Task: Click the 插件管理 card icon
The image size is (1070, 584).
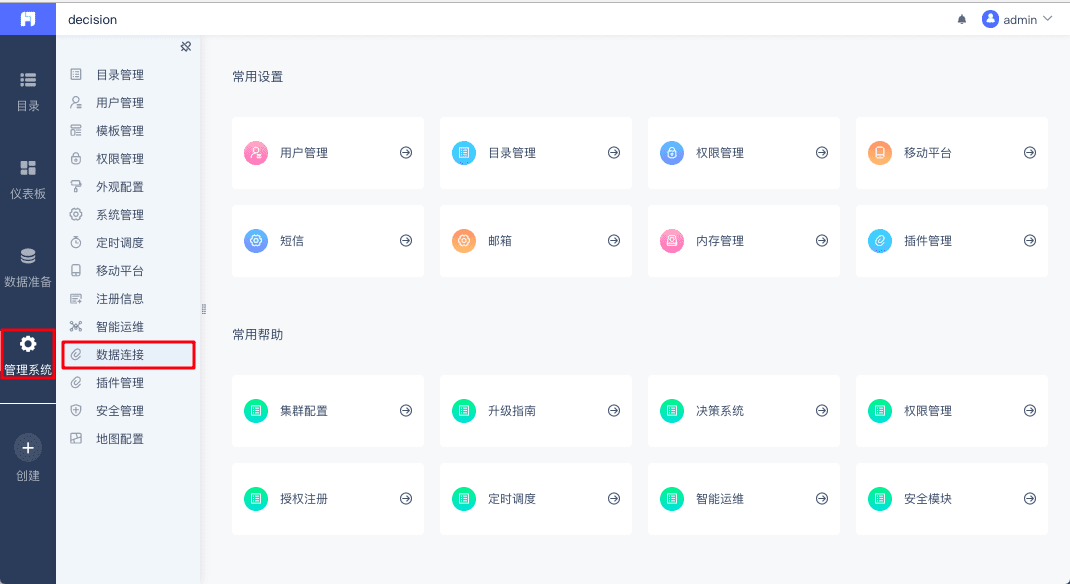Action: (x=880, y=241)
